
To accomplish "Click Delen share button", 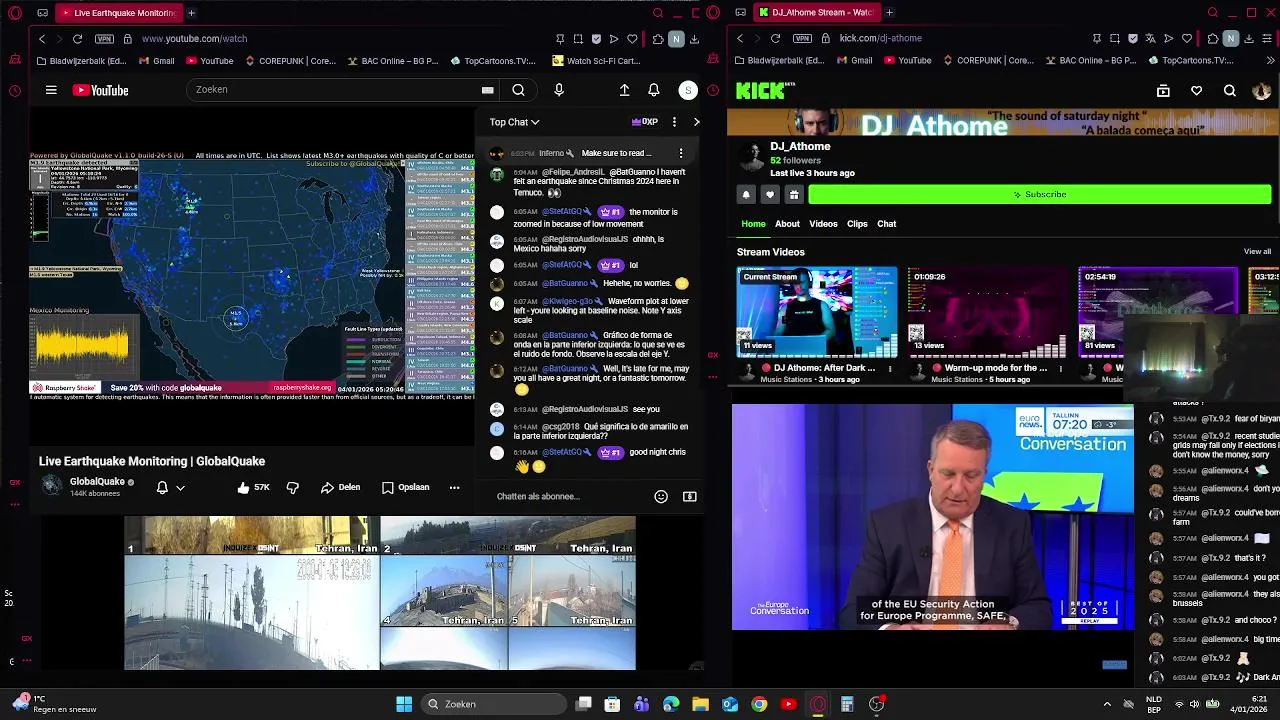I will [x=340, y=487].
